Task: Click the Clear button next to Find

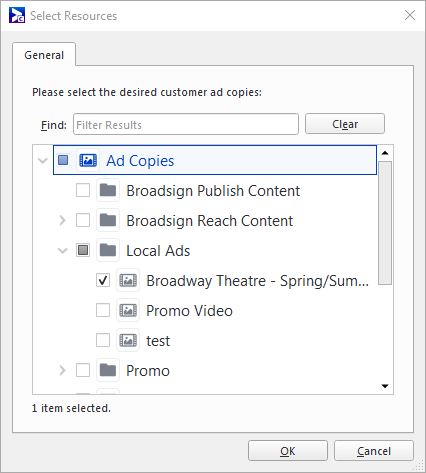Action: [345, 124]
